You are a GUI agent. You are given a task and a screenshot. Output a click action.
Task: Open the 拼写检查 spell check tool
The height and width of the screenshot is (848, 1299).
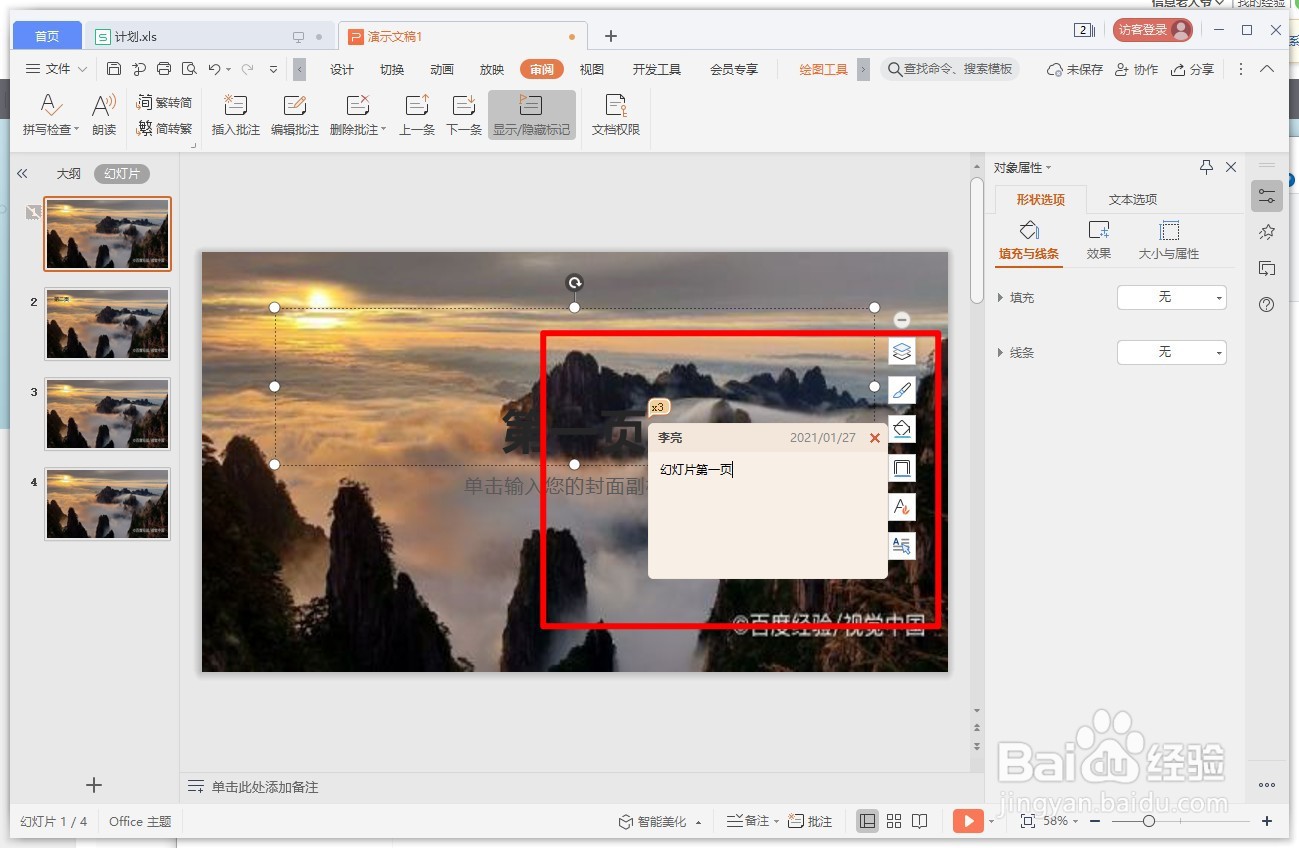tap(50, 115)
